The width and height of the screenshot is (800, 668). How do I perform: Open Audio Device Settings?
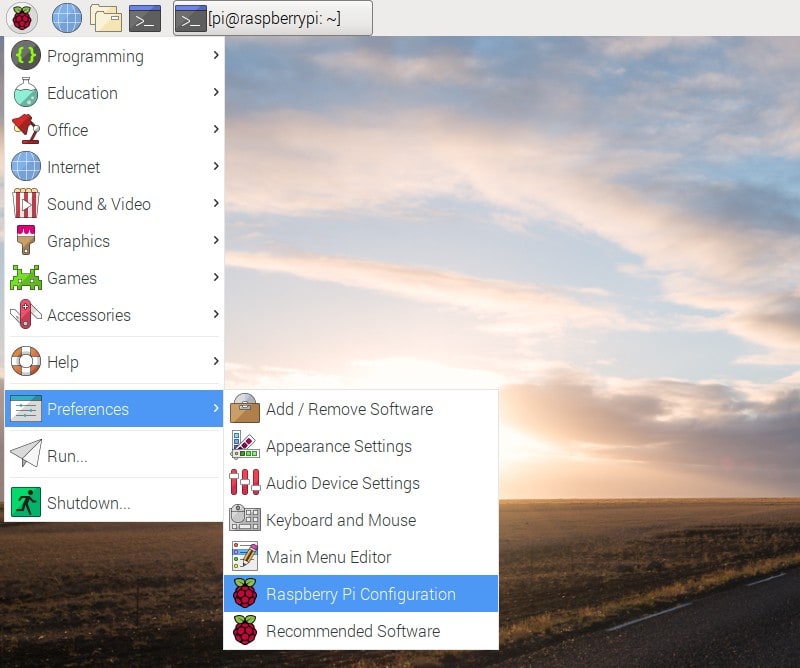click(361, 483)
